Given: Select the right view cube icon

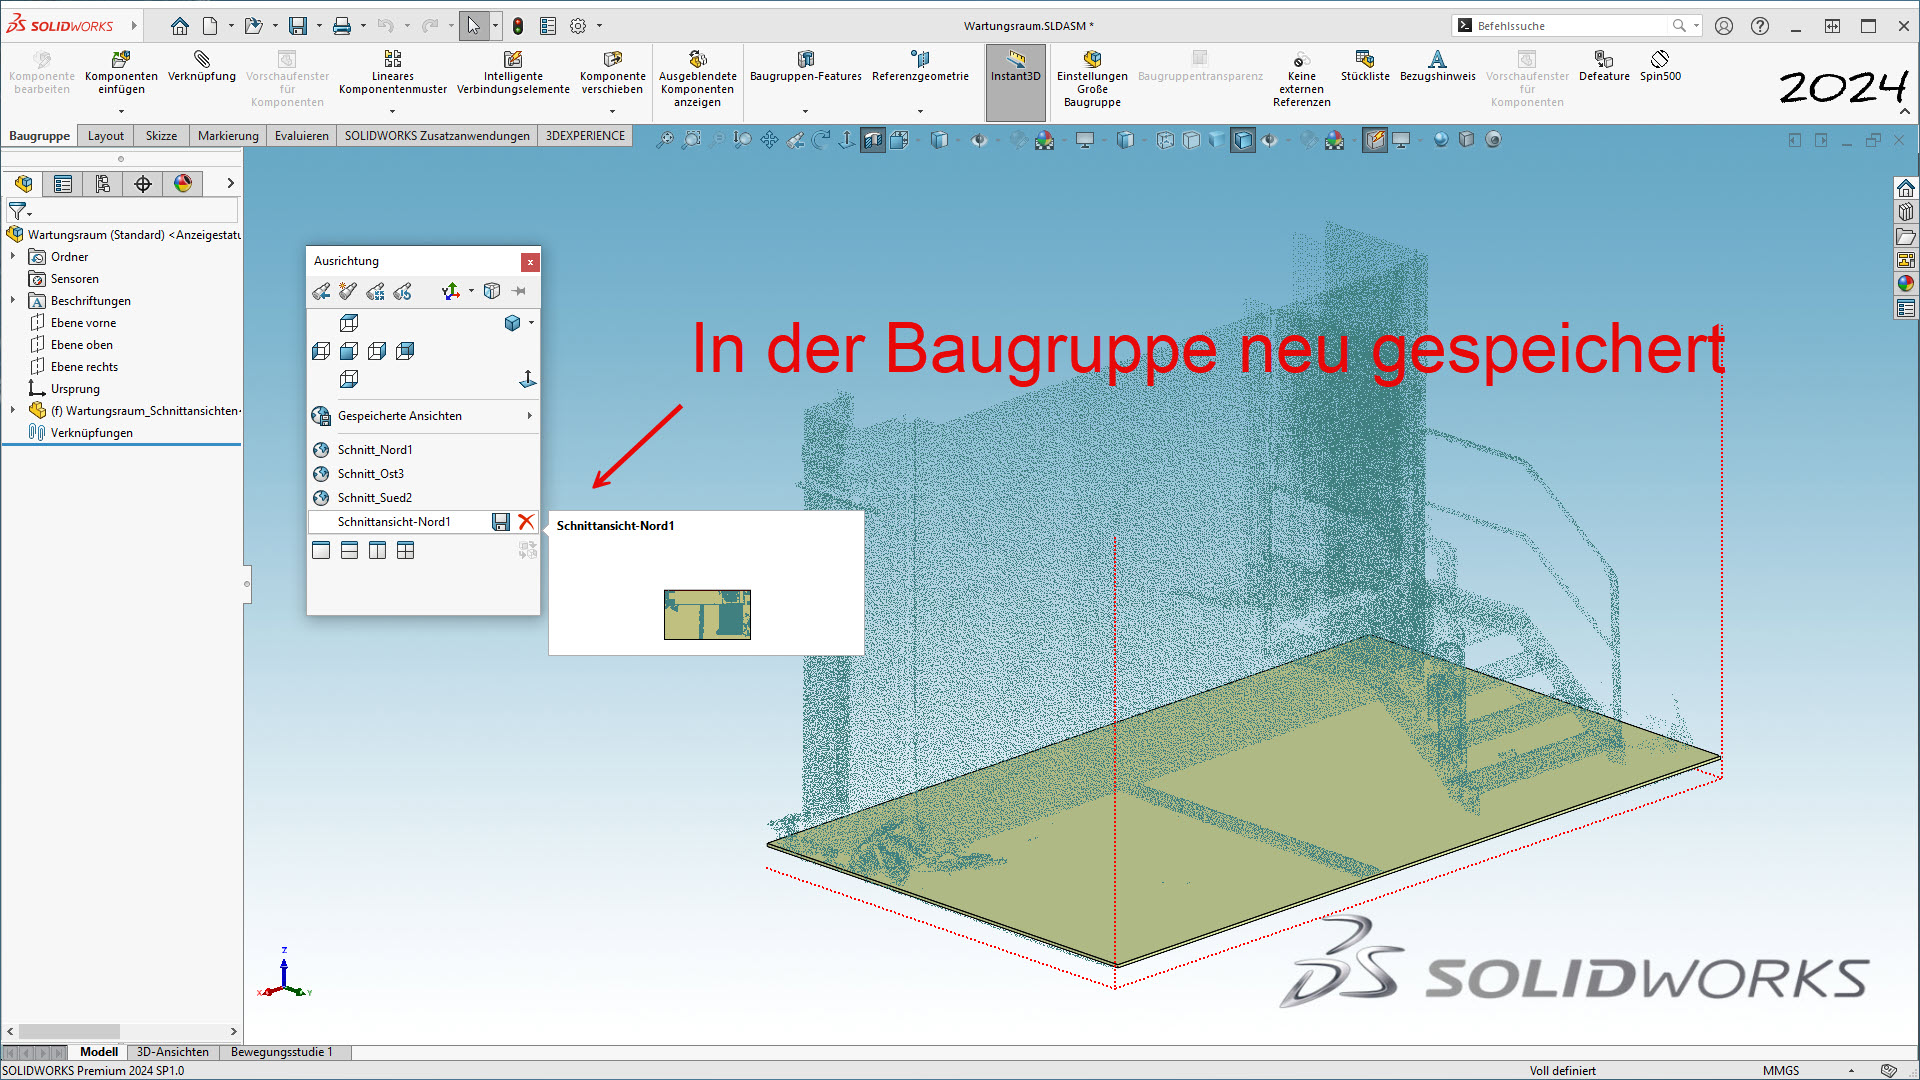Looking at the screenshot, I should tap(377, 351).
